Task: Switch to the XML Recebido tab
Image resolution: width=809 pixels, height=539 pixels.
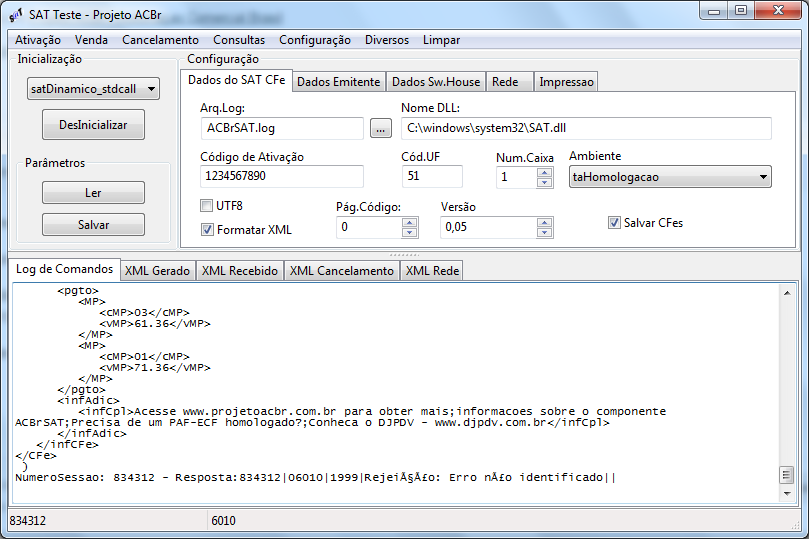Action: click(239, 271)
